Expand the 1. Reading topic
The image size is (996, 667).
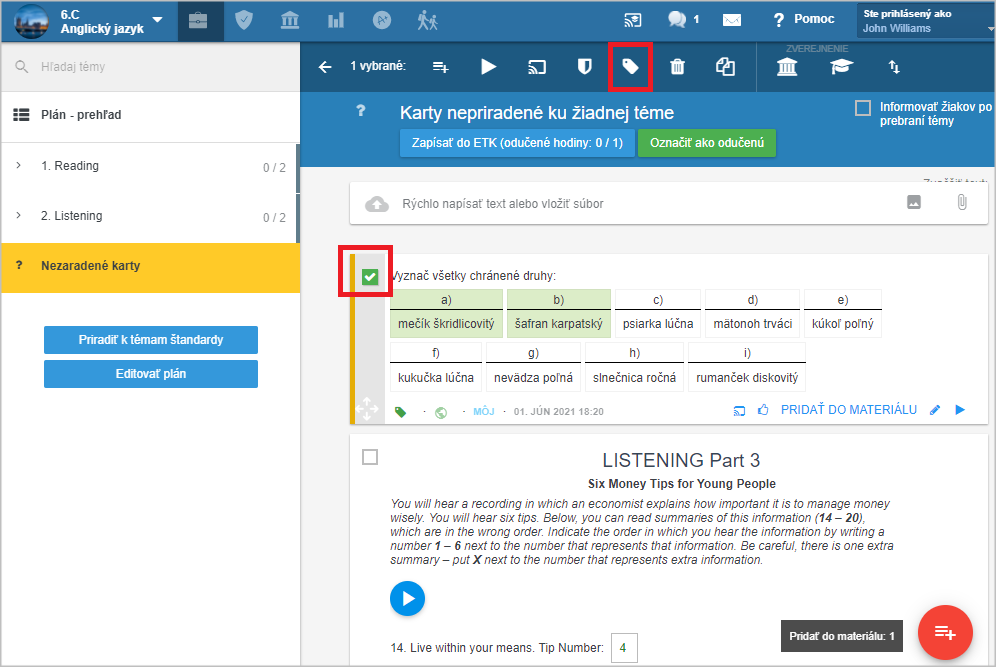click(x=18, y=165)
